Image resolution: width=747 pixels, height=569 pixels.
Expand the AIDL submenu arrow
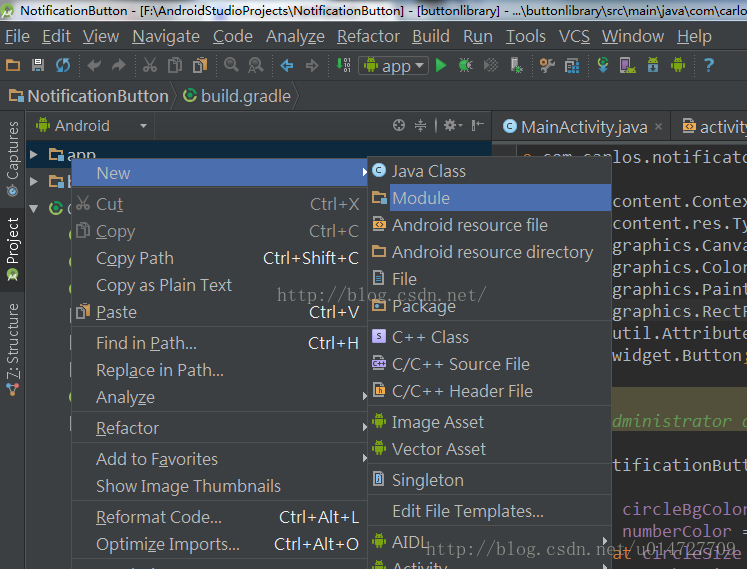pos(605,541)
